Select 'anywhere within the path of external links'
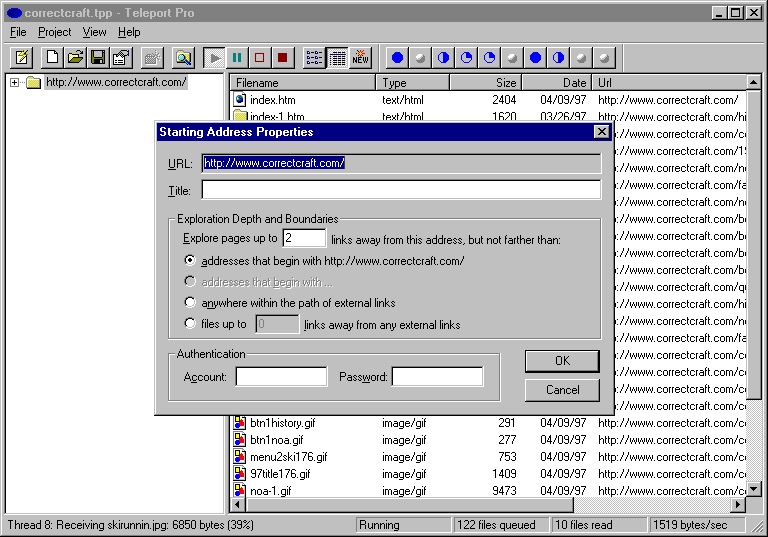This screenshot has width=768, height=537. 190,303
